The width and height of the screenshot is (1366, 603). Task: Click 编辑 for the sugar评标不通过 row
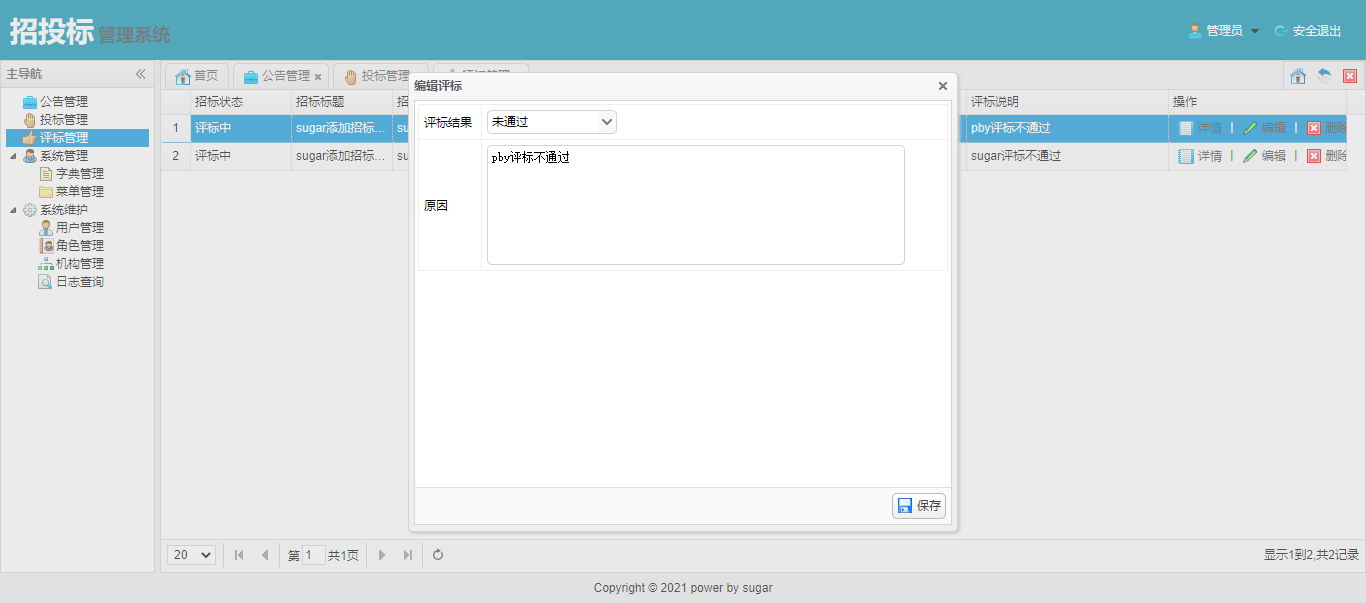1264,156
